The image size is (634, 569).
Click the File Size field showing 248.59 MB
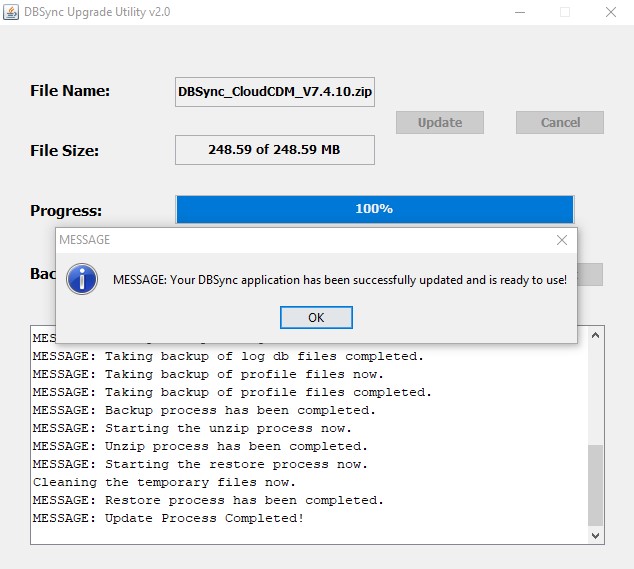click(x=275, y=150)
